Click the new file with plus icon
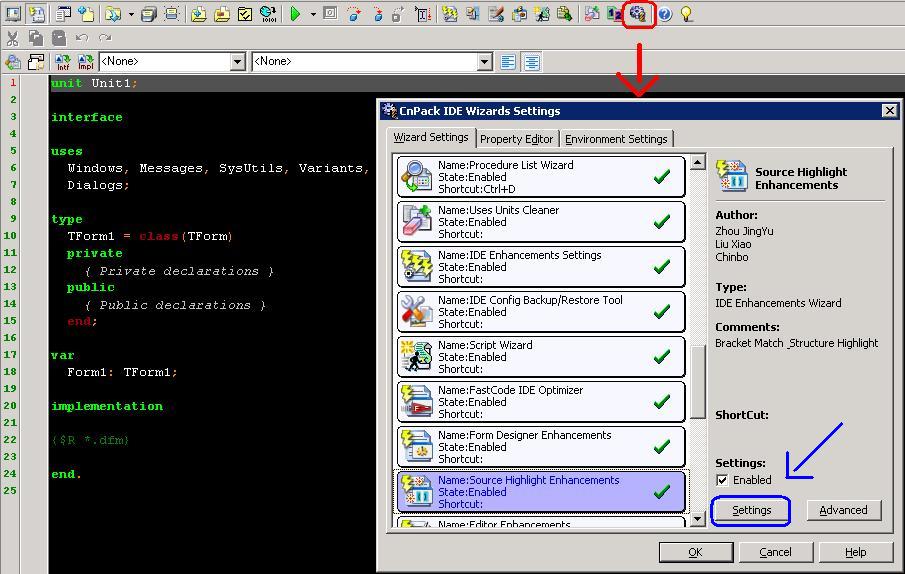Viewport: 905px width, 574px height. [87, 14]
